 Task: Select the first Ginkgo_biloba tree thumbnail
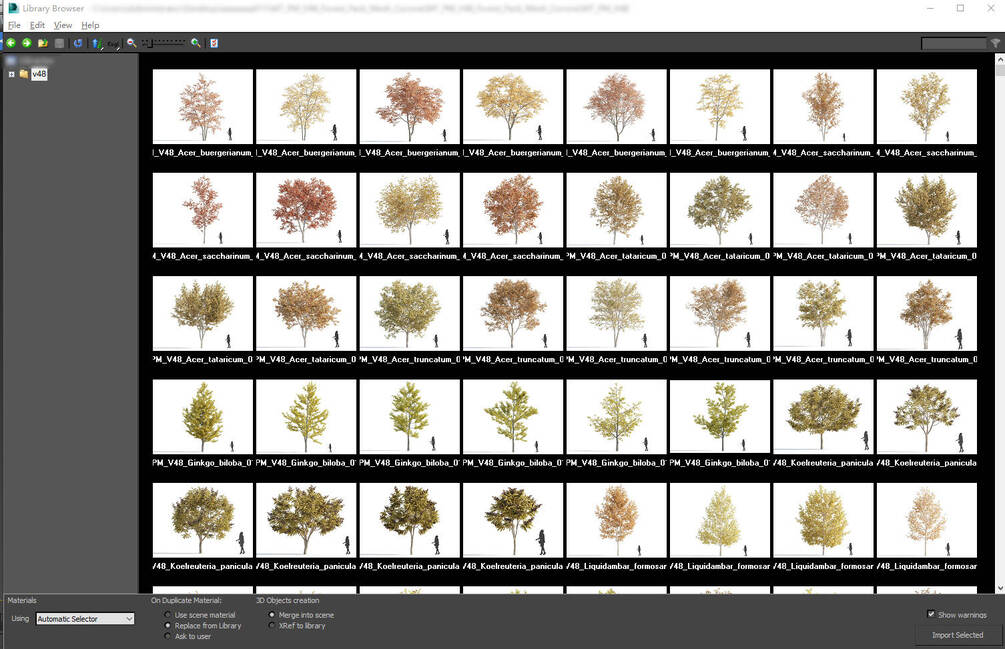point(203,416)
